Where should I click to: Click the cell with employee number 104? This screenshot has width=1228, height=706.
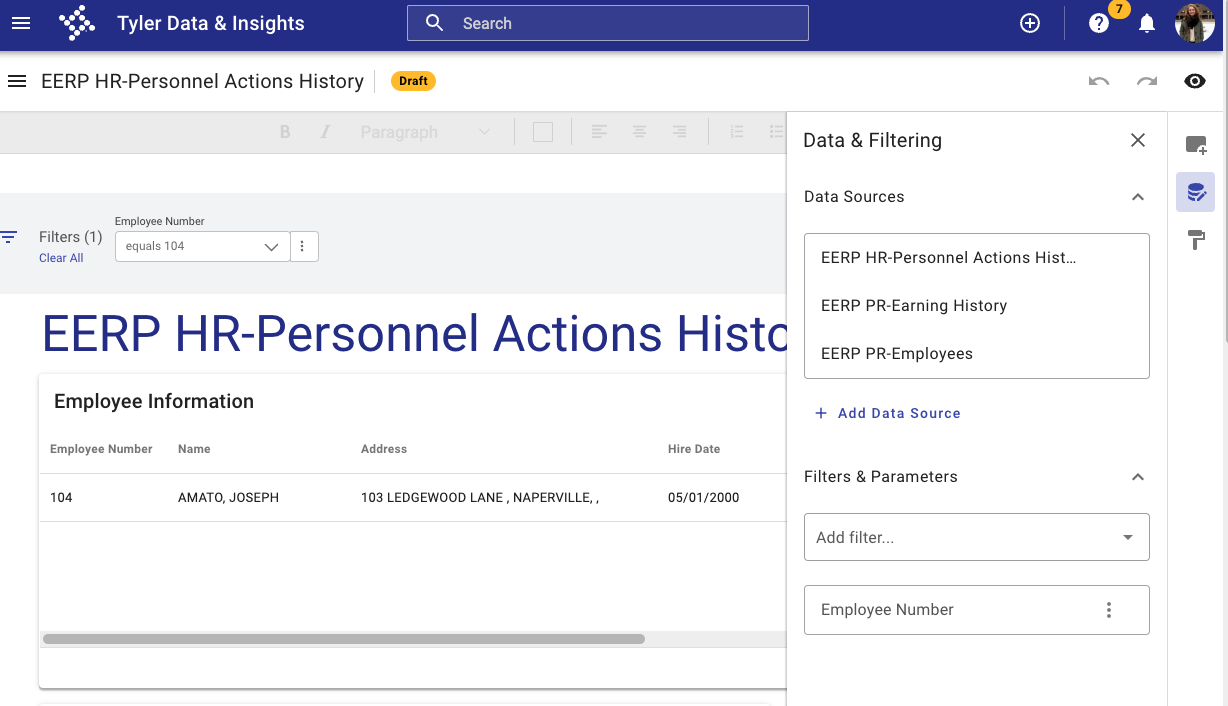(61, 497)
